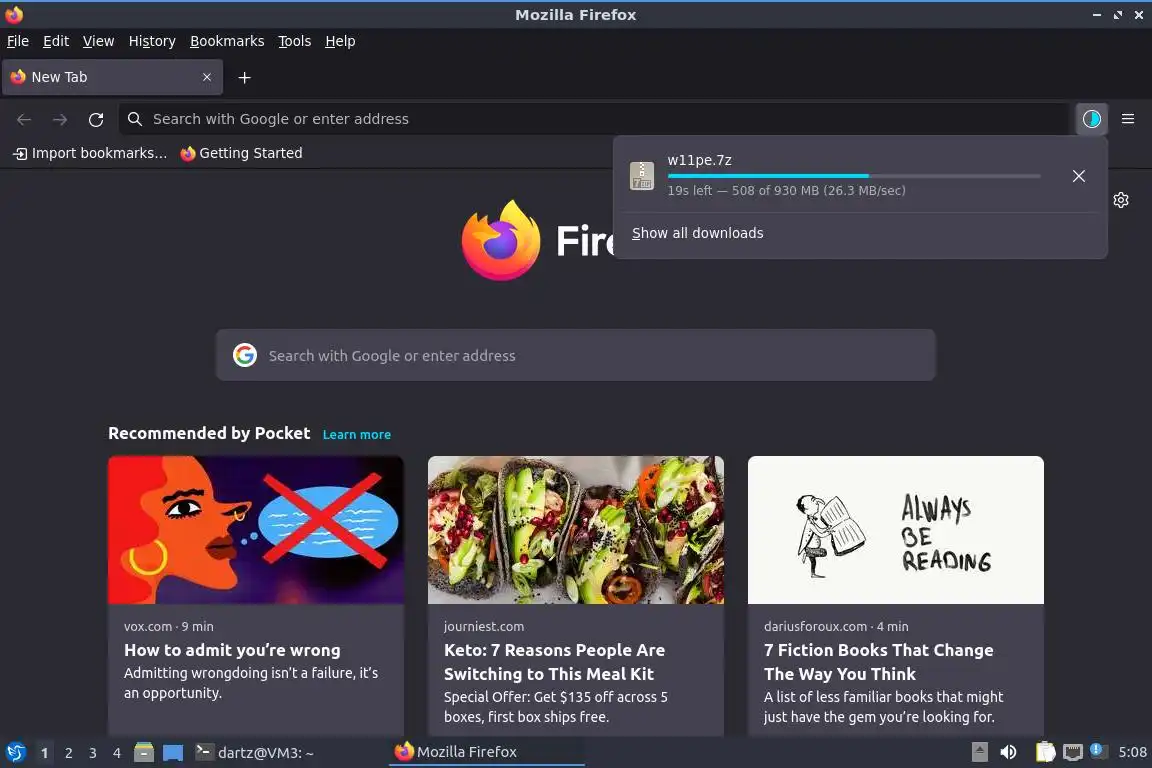This screenshot has width=1152, height=768.
Task: Open the Firefox hamburger application menu
Action: [x=1128, y=119]
